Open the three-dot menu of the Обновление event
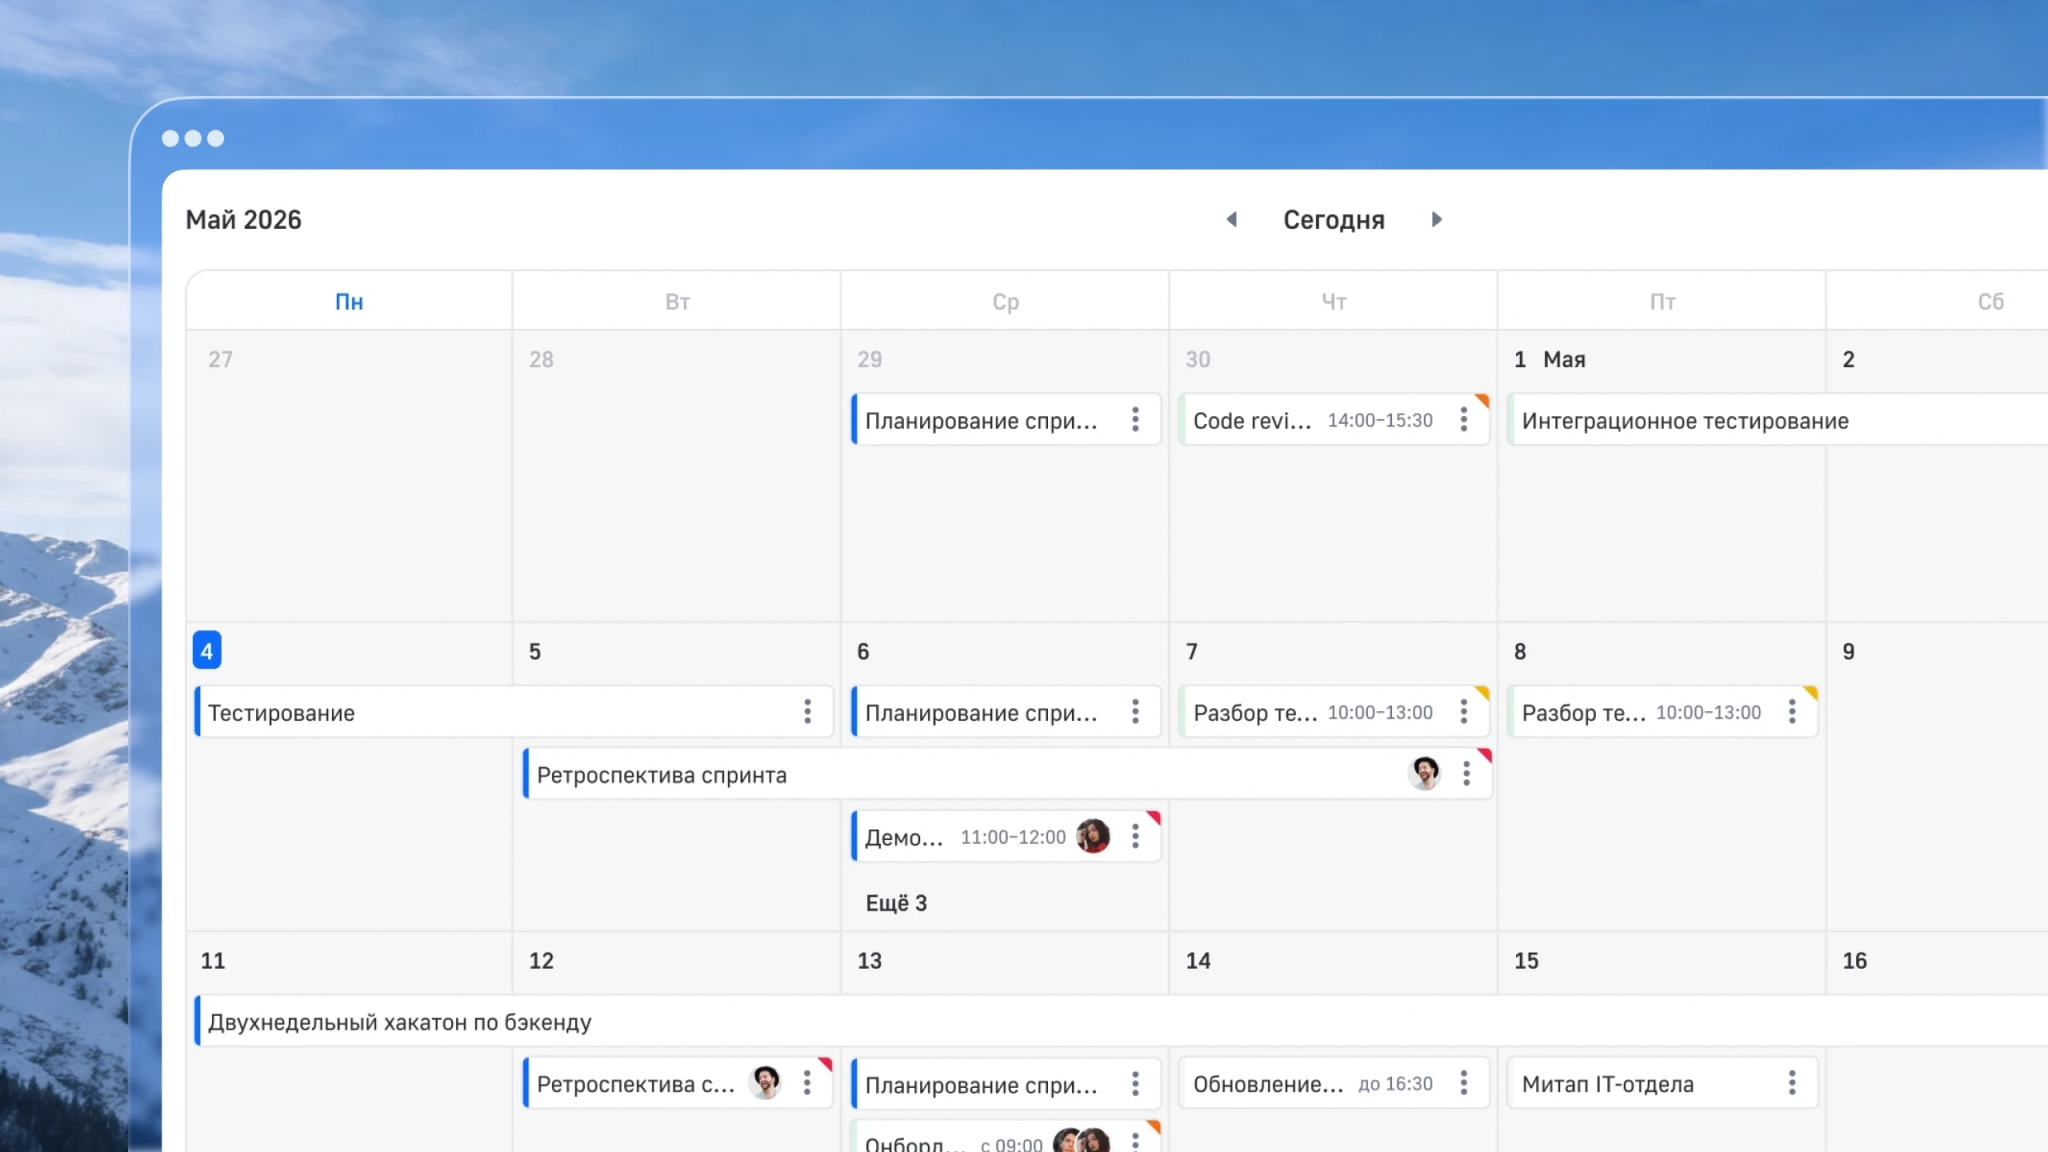The width and height of the screenshot is (2048, 1152). pyautogui.click(x=1463, y=1082)
